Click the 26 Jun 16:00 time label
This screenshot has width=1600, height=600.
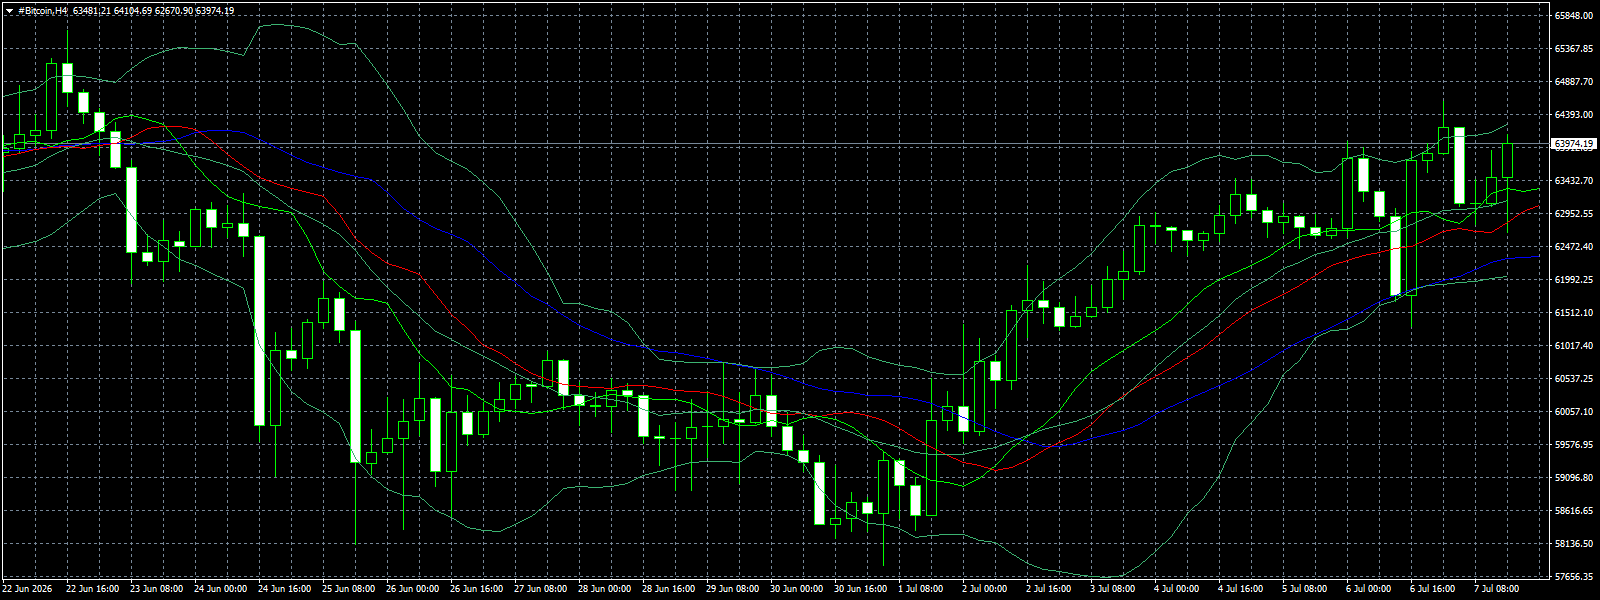pos(476,589)
